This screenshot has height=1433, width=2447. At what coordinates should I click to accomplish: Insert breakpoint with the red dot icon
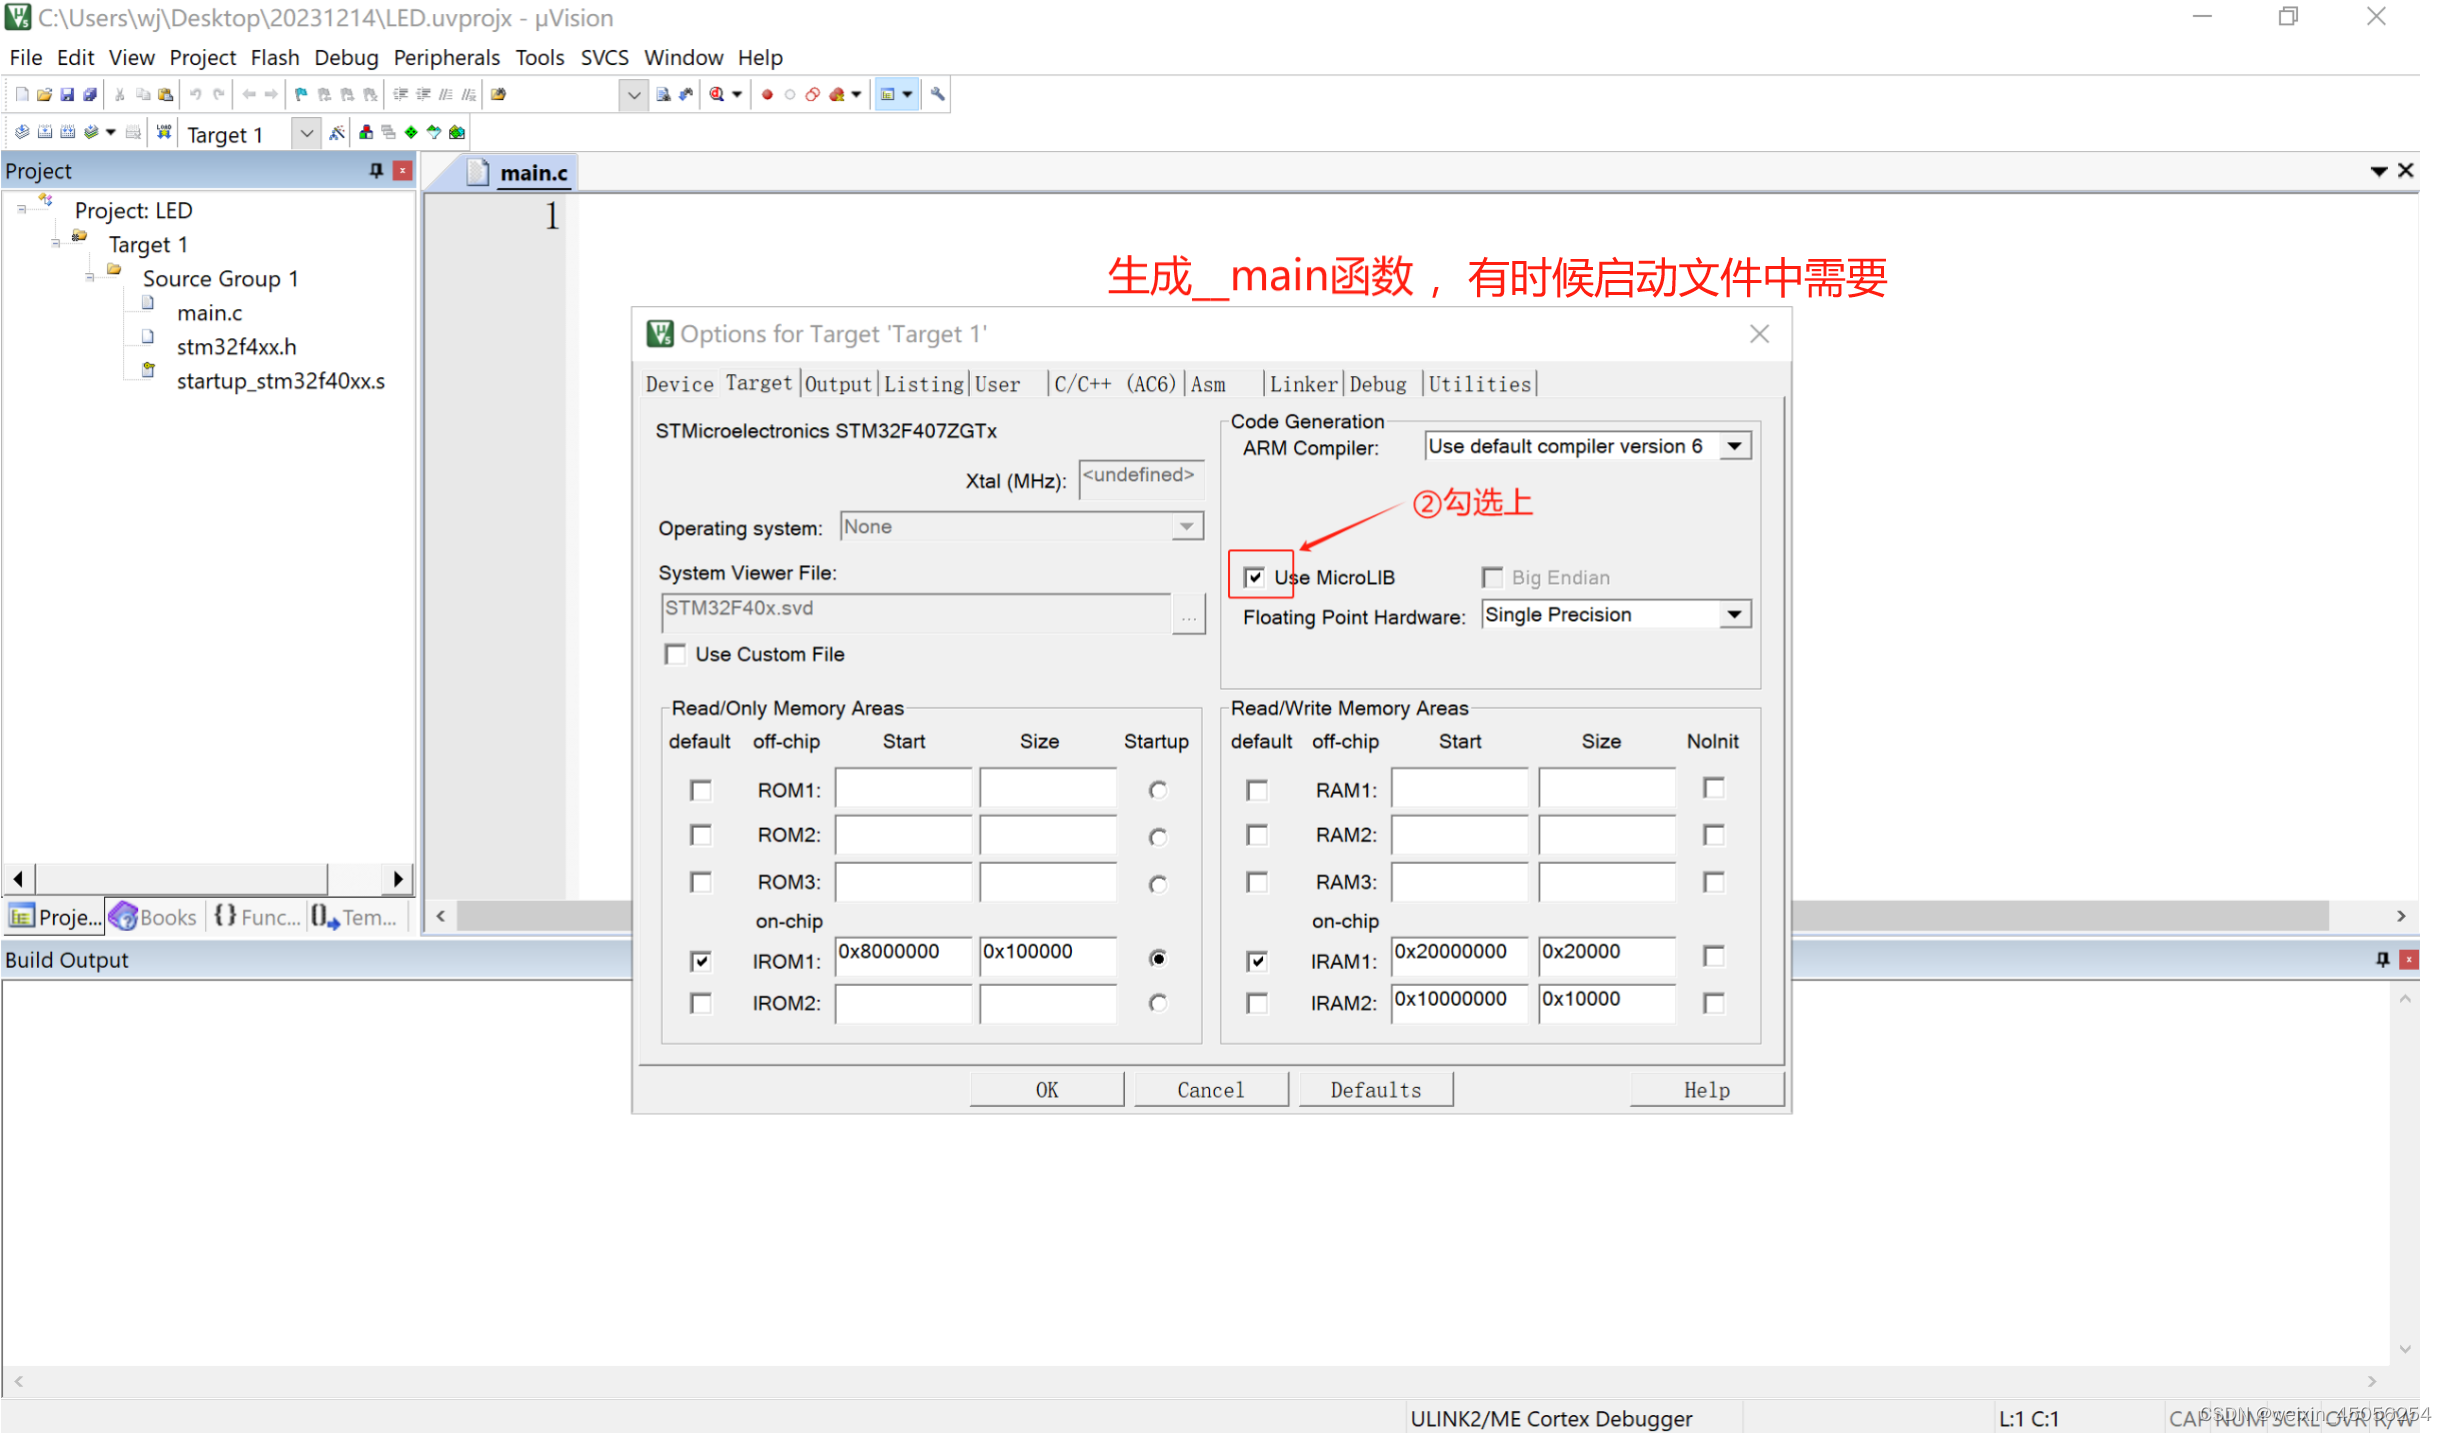click(767, 94)
